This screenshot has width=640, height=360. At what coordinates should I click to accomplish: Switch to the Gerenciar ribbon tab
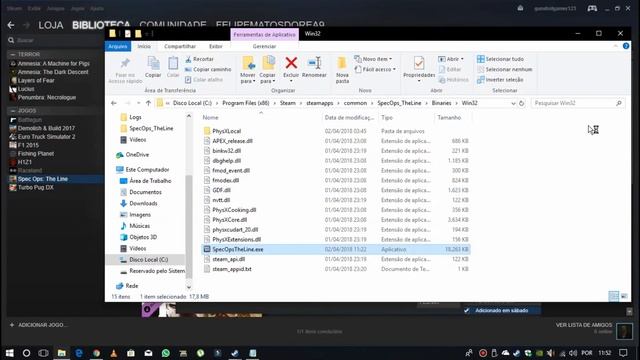264,47
